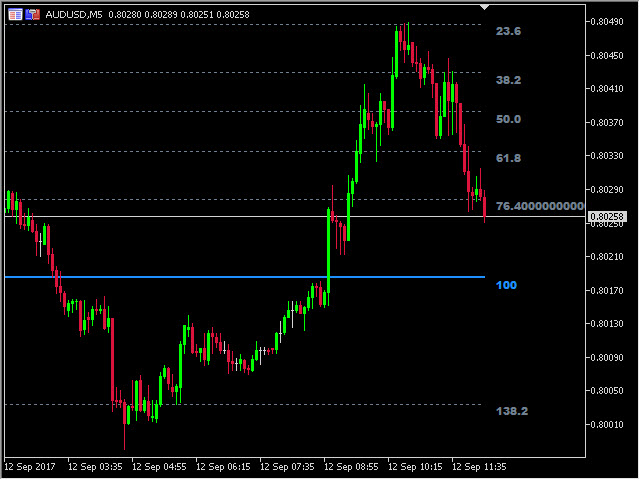Screen dimensions: 640x480
Task: Click the 12 Sep 2017 time label
Action: [30, 467]
